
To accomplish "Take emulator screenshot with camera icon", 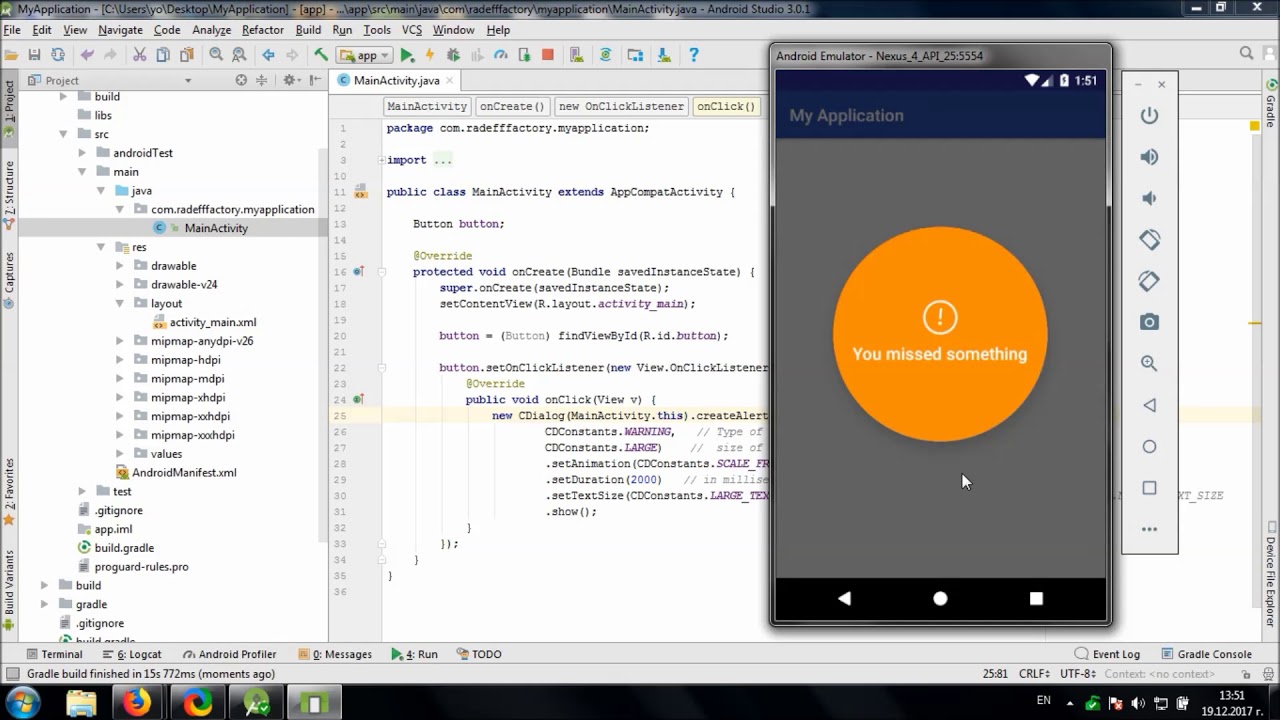I will coord(1149,322).
